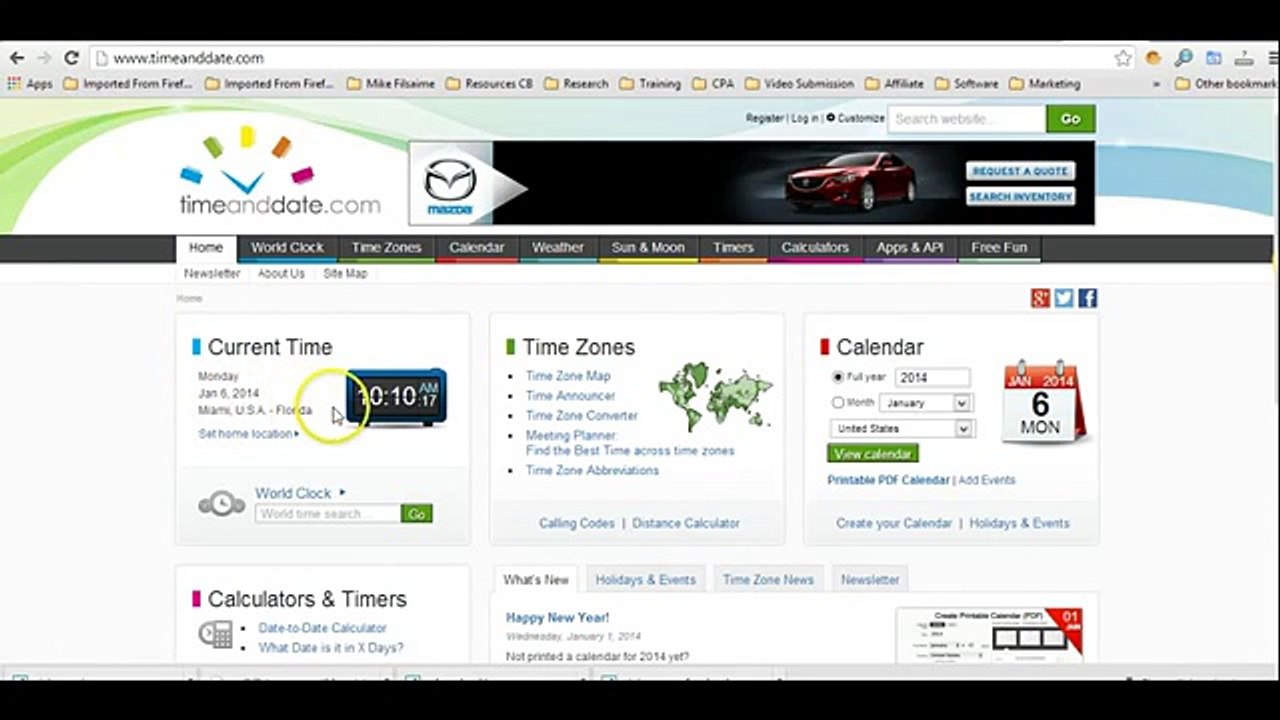
Task: Click the browser address bar URL
Action: point(188,59)
